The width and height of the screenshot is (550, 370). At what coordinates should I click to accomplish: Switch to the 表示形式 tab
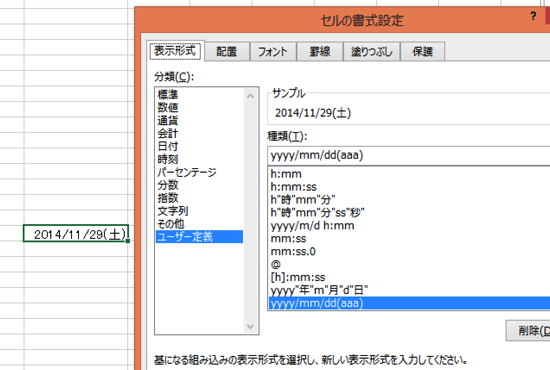coord(175,51)
